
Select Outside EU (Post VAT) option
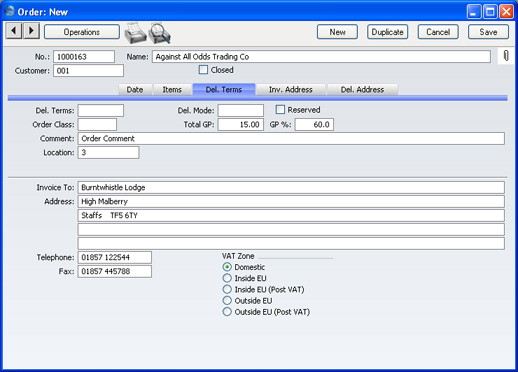(x=227, y=312)
